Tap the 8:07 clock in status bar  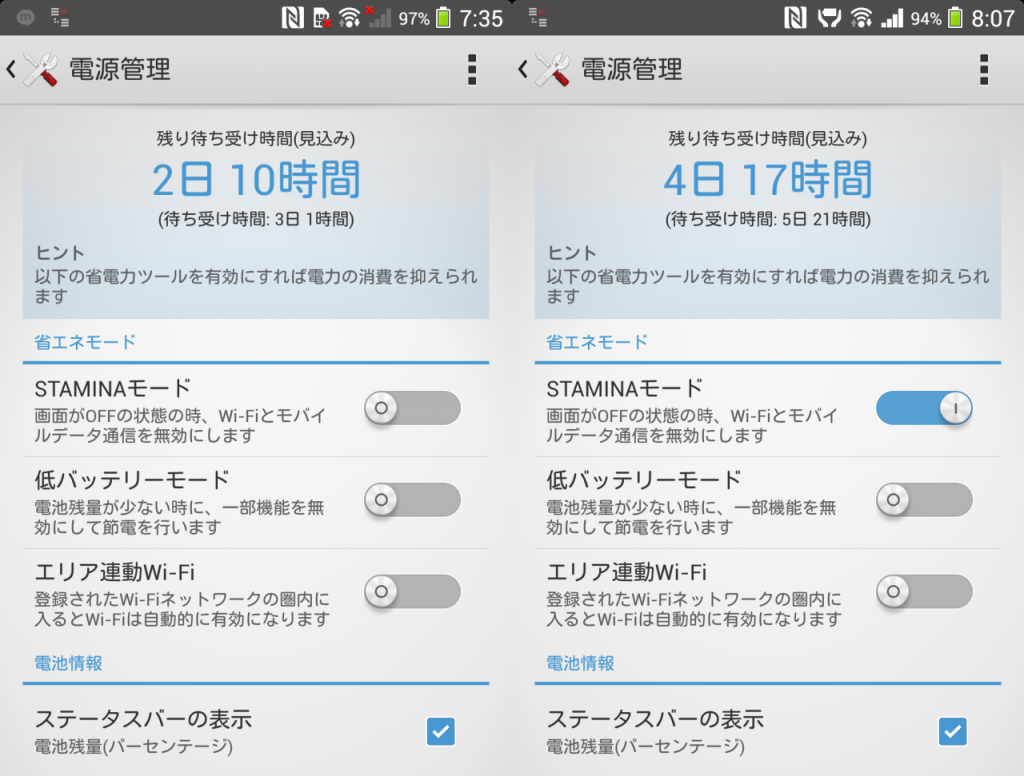[x=993, y=18]
